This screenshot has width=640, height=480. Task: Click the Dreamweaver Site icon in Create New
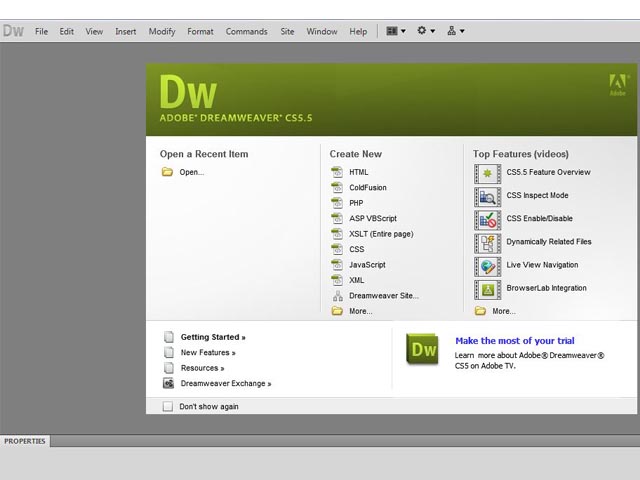click(337, 296)
